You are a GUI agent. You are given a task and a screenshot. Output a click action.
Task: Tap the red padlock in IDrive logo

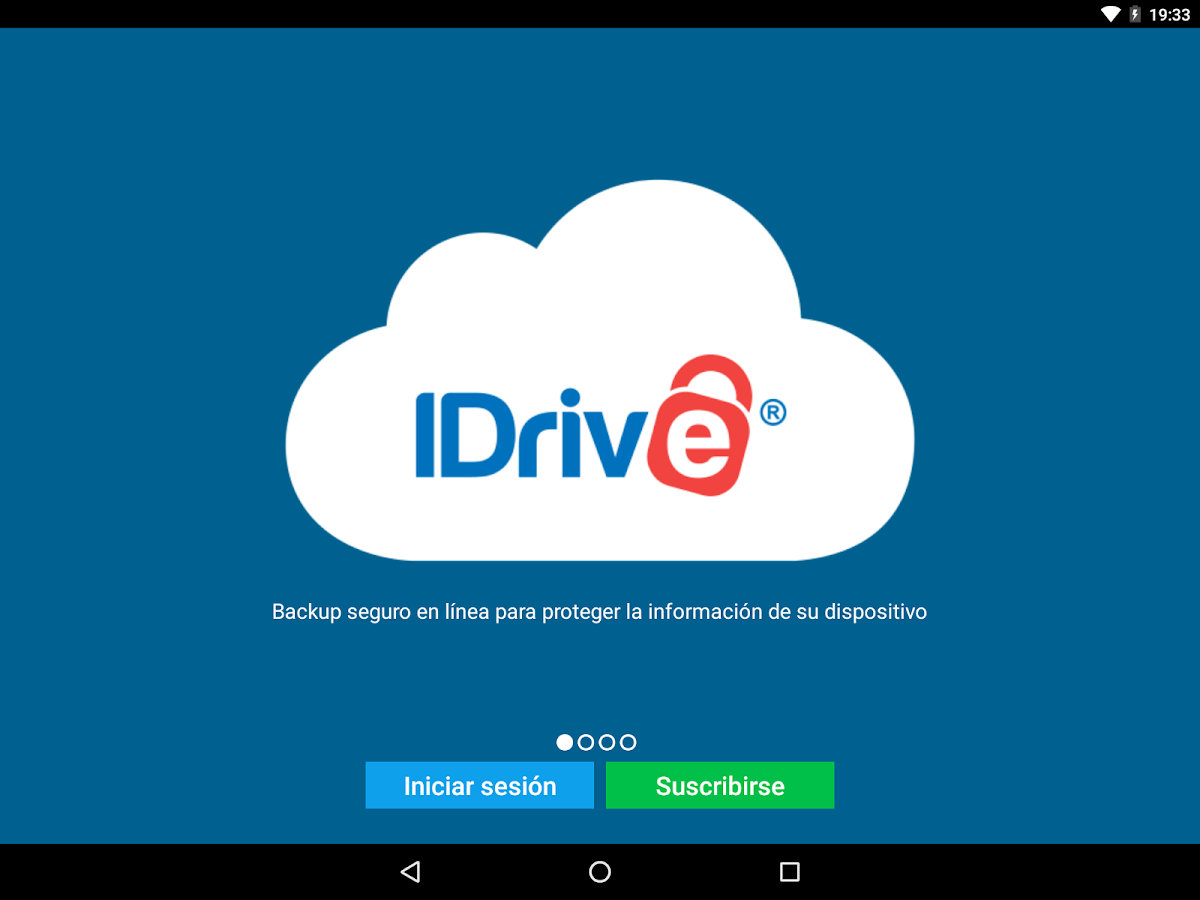[706, 420]
